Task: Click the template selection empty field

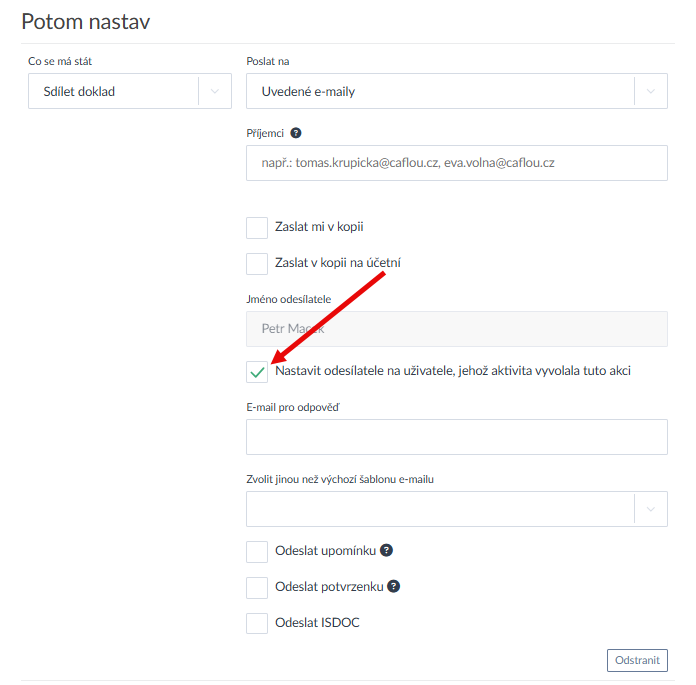Action: click(x=440, y=509)
